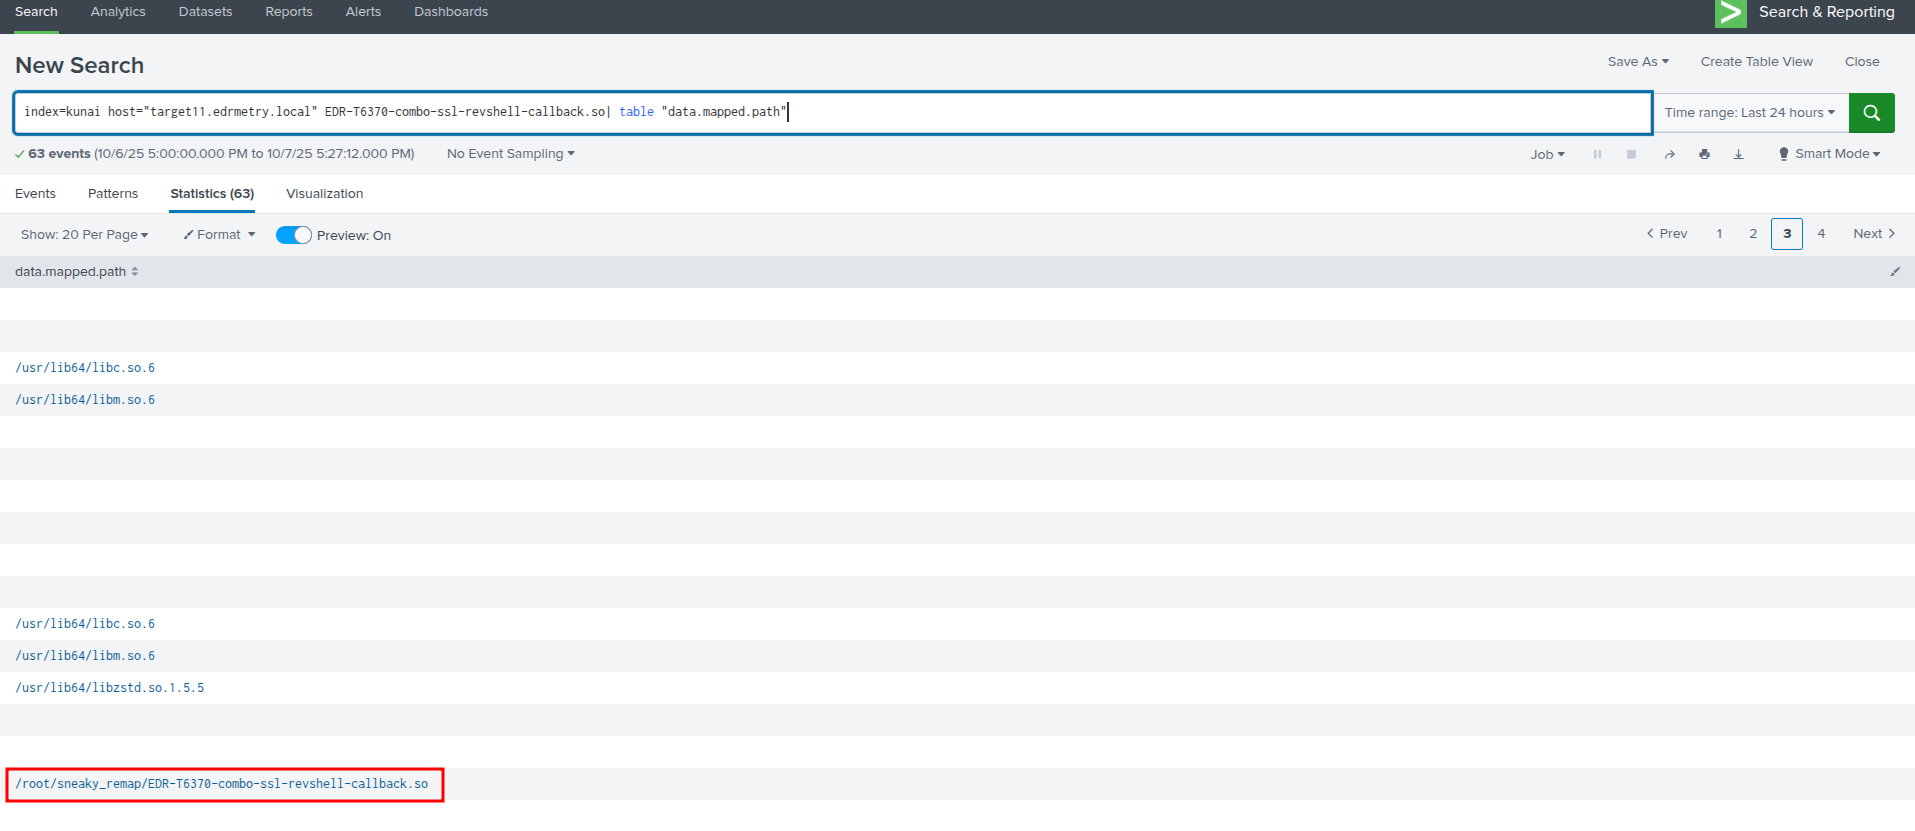Click the sneaky_remap revshell-callback.so path
Image resolution: width=1915 pixels, height=831 pixels.
coord(222,784)
